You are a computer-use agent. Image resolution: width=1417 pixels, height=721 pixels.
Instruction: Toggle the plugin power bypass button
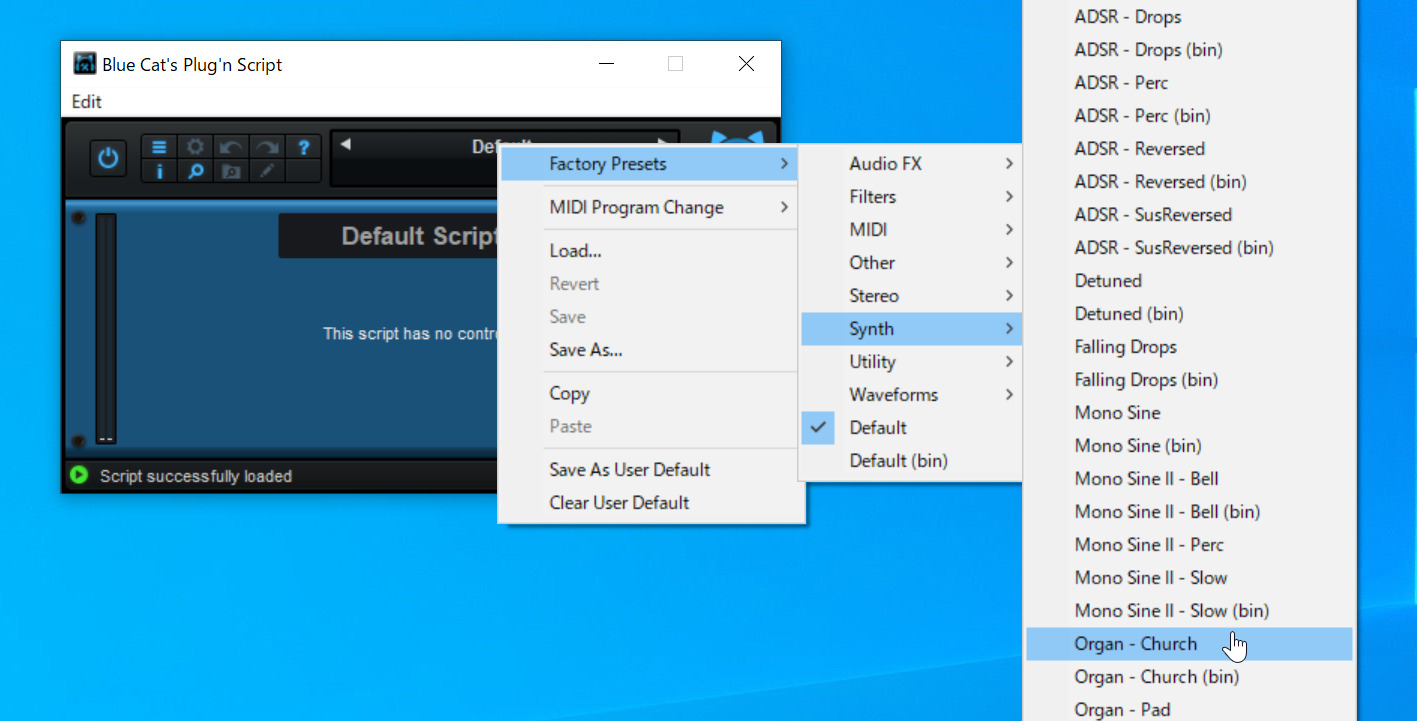[x=108, y=158]
